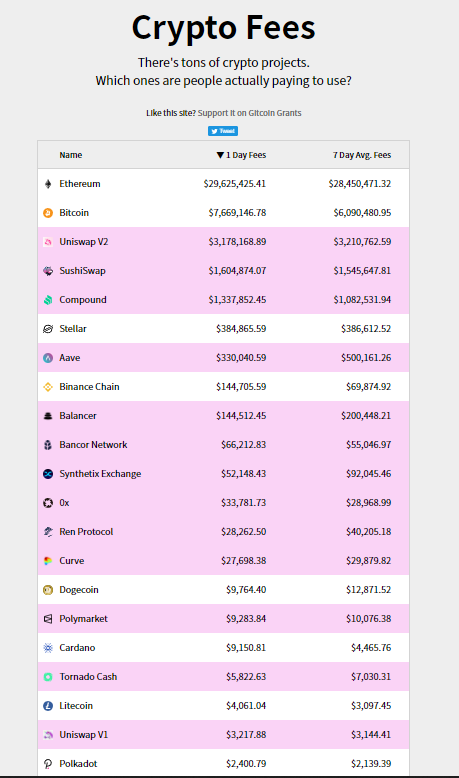Sort by 1 Day Fees arrow
The width and height of the screenshot is (459, 778).
(x=220, y=155)
